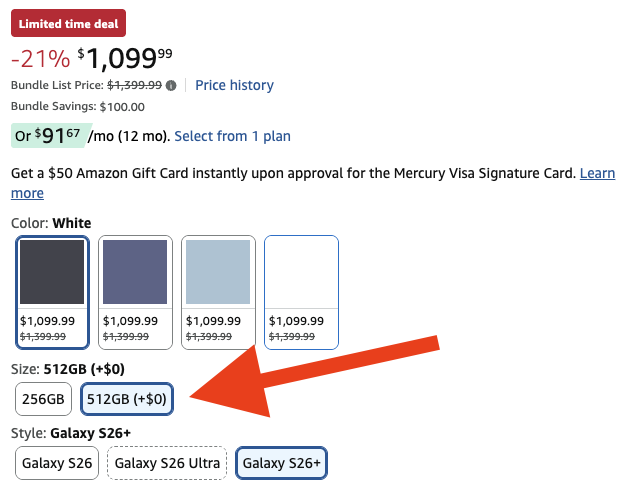The height and width of the screenshot is (491, 635).
Task: Select the Galaxy S26+ style button
Action: pos(283,463)
